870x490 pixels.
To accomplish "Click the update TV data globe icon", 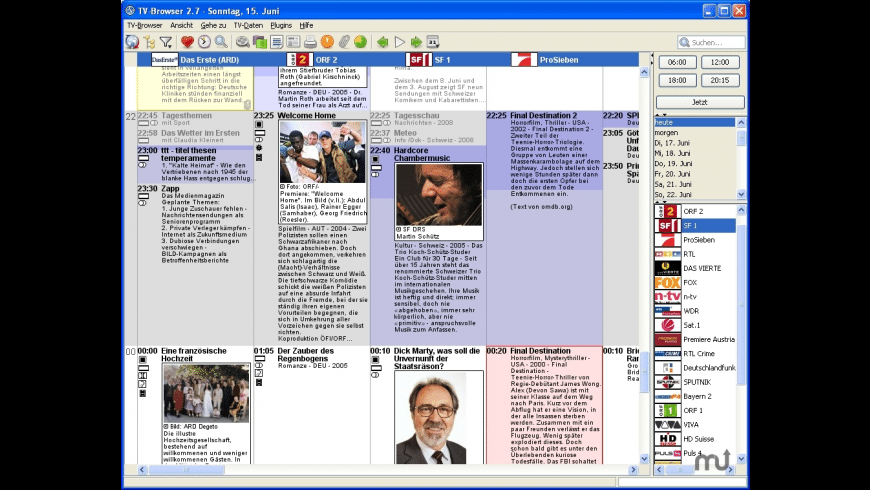I will pyautogui.click(x=132, y=42).
